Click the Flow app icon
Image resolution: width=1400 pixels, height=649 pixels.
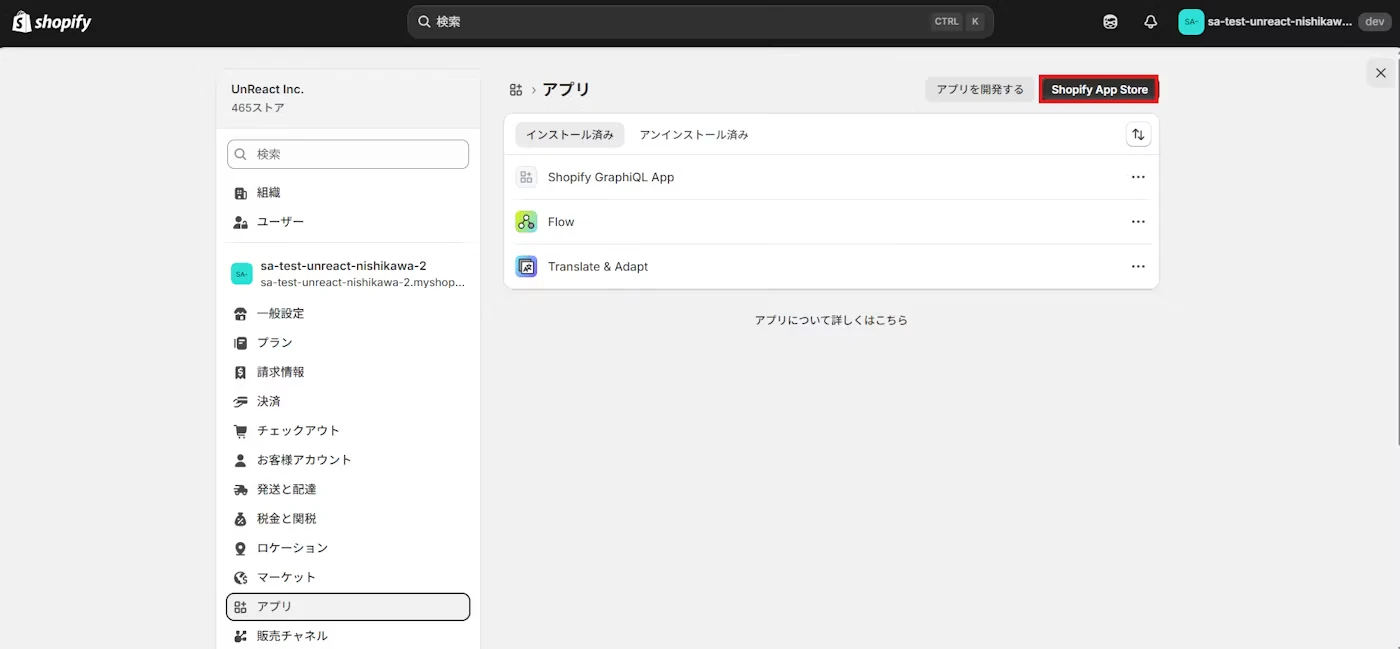(x=526, y=222)
